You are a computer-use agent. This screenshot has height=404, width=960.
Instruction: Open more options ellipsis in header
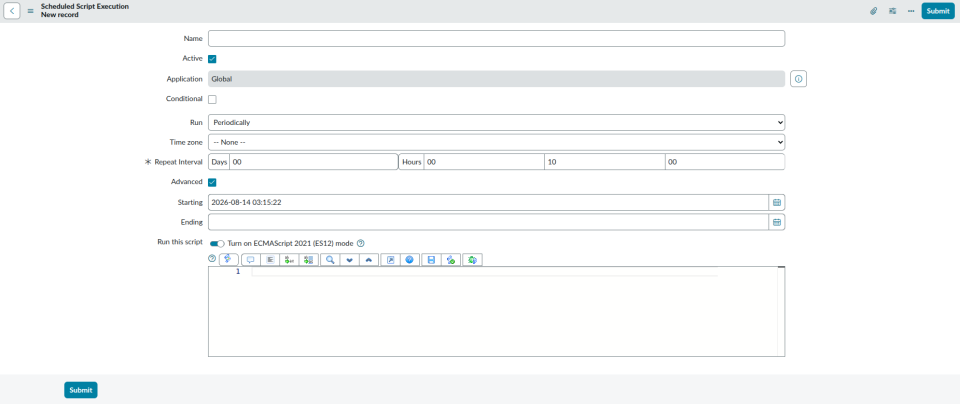click(911, 11)
